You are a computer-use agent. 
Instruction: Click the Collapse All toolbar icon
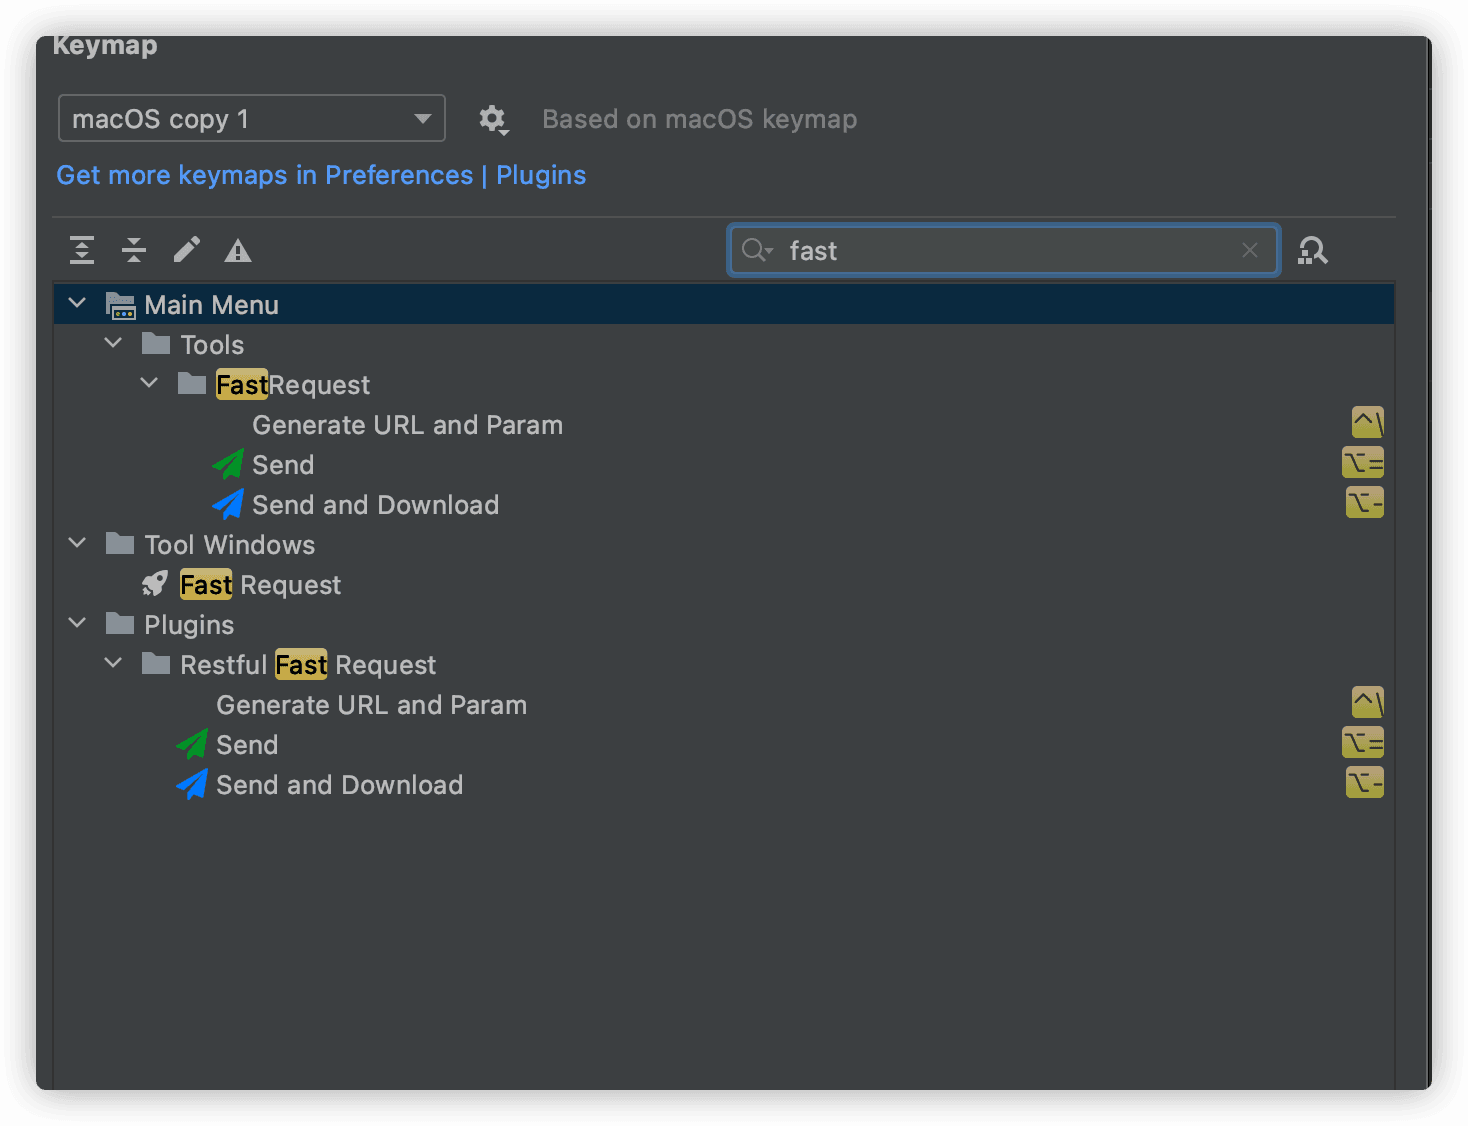(x=134, y=250)
